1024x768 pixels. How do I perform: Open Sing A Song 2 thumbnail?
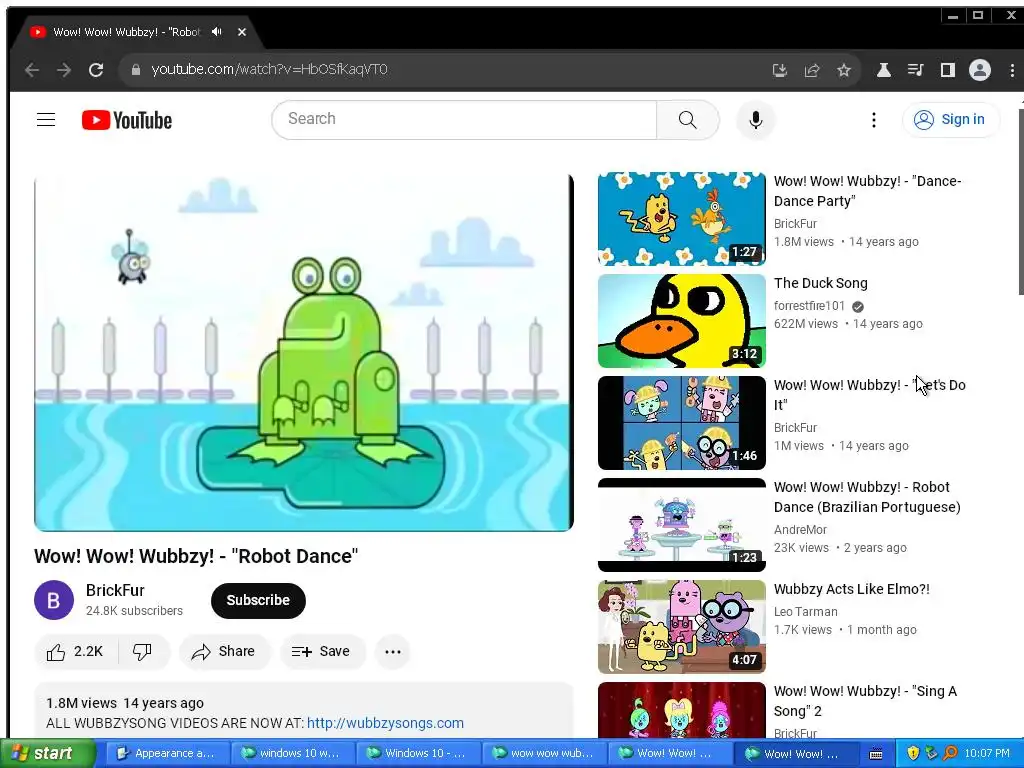click(682, 711)
